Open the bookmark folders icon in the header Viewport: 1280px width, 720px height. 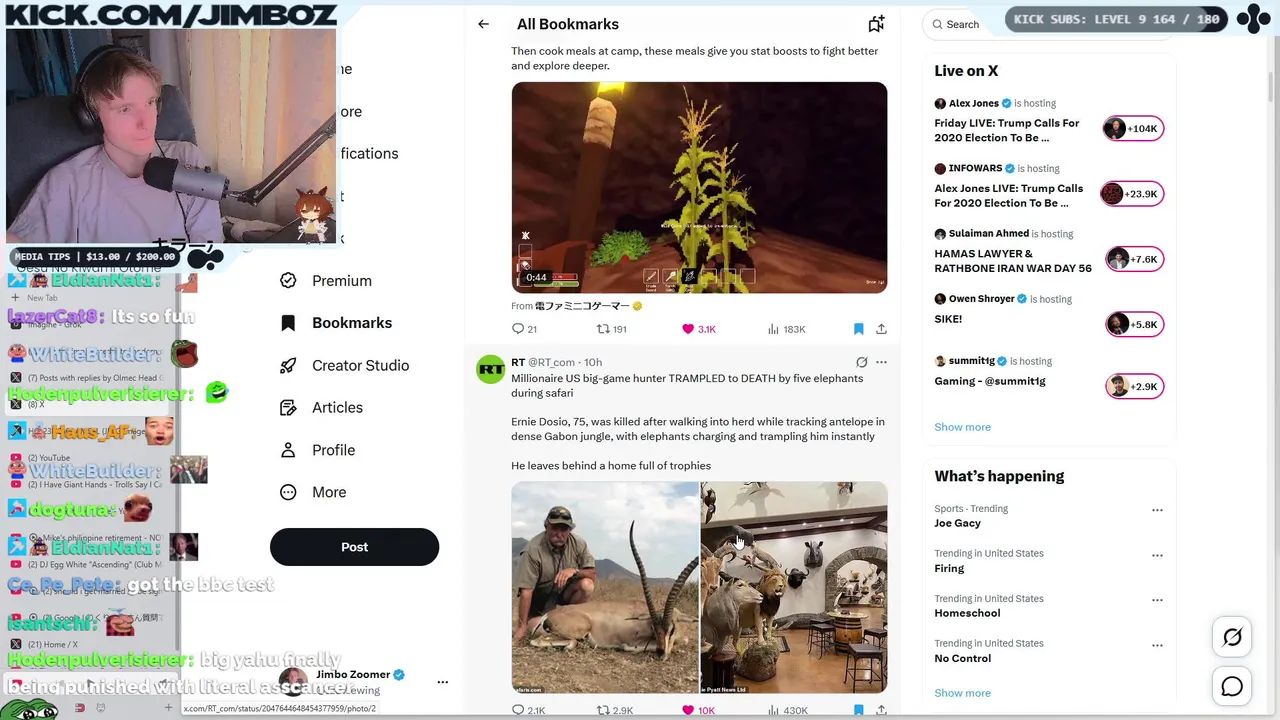(876, 24)
